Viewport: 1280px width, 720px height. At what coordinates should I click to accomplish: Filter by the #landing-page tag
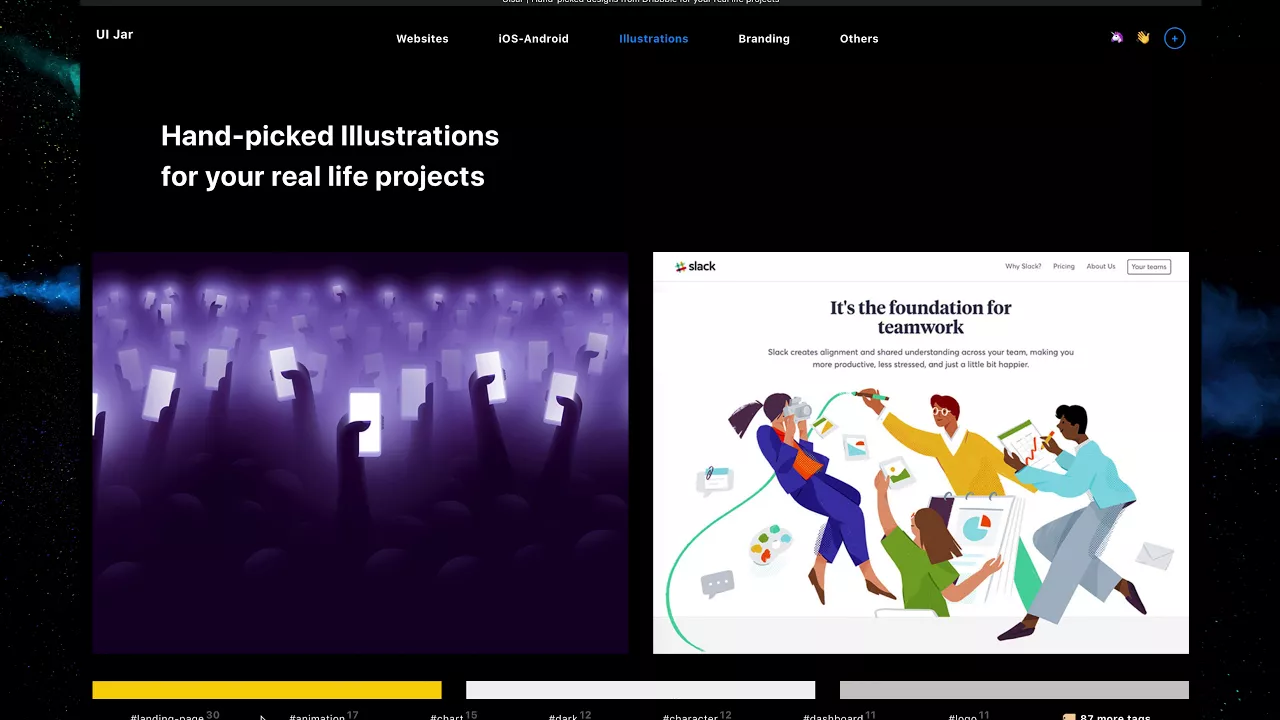click(174, 716)
